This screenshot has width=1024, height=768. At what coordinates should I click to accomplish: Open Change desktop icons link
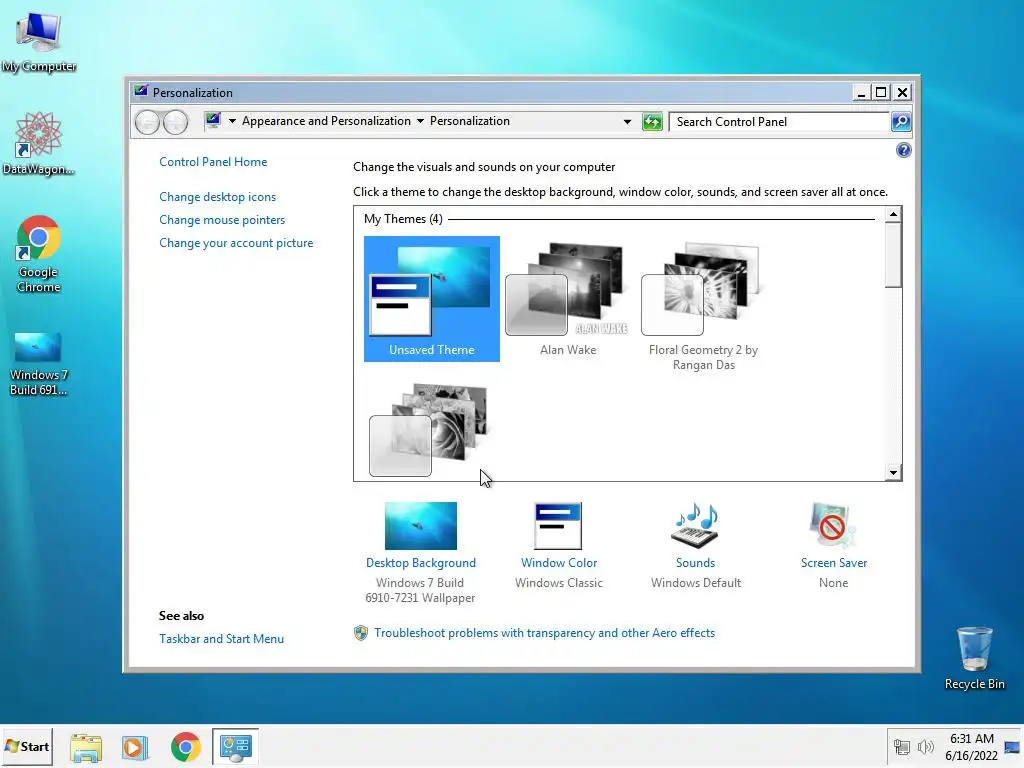click(217, 197)
